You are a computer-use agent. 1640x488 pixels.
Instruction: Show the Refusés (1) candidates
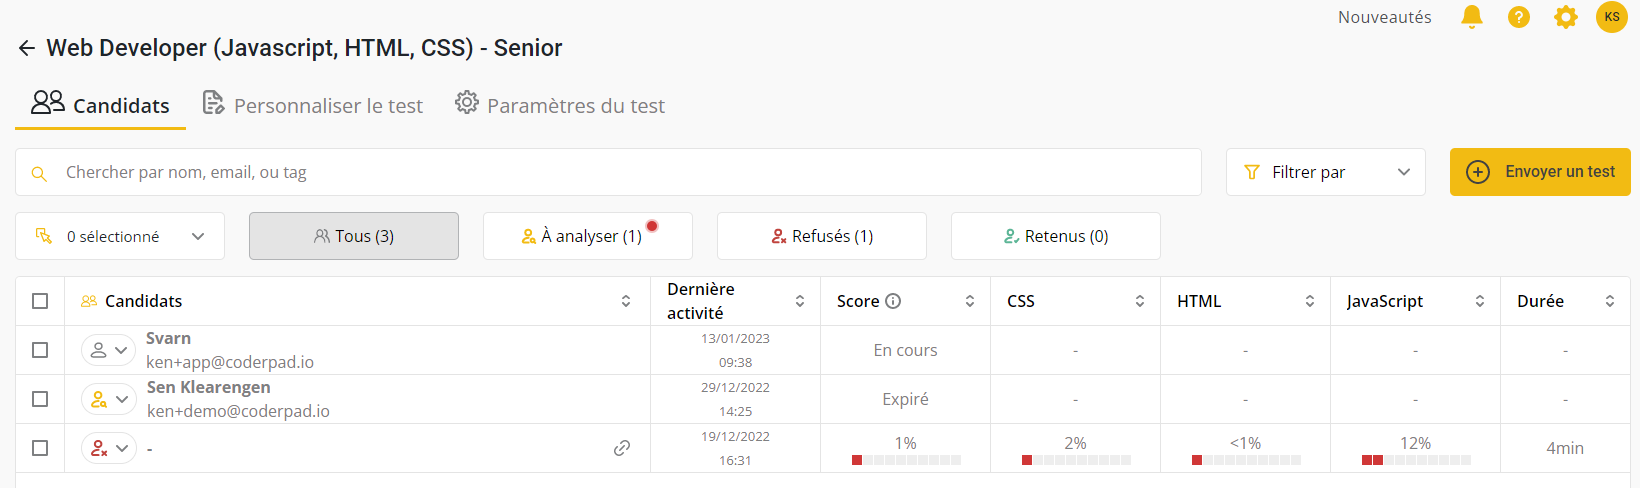point(822,236)
